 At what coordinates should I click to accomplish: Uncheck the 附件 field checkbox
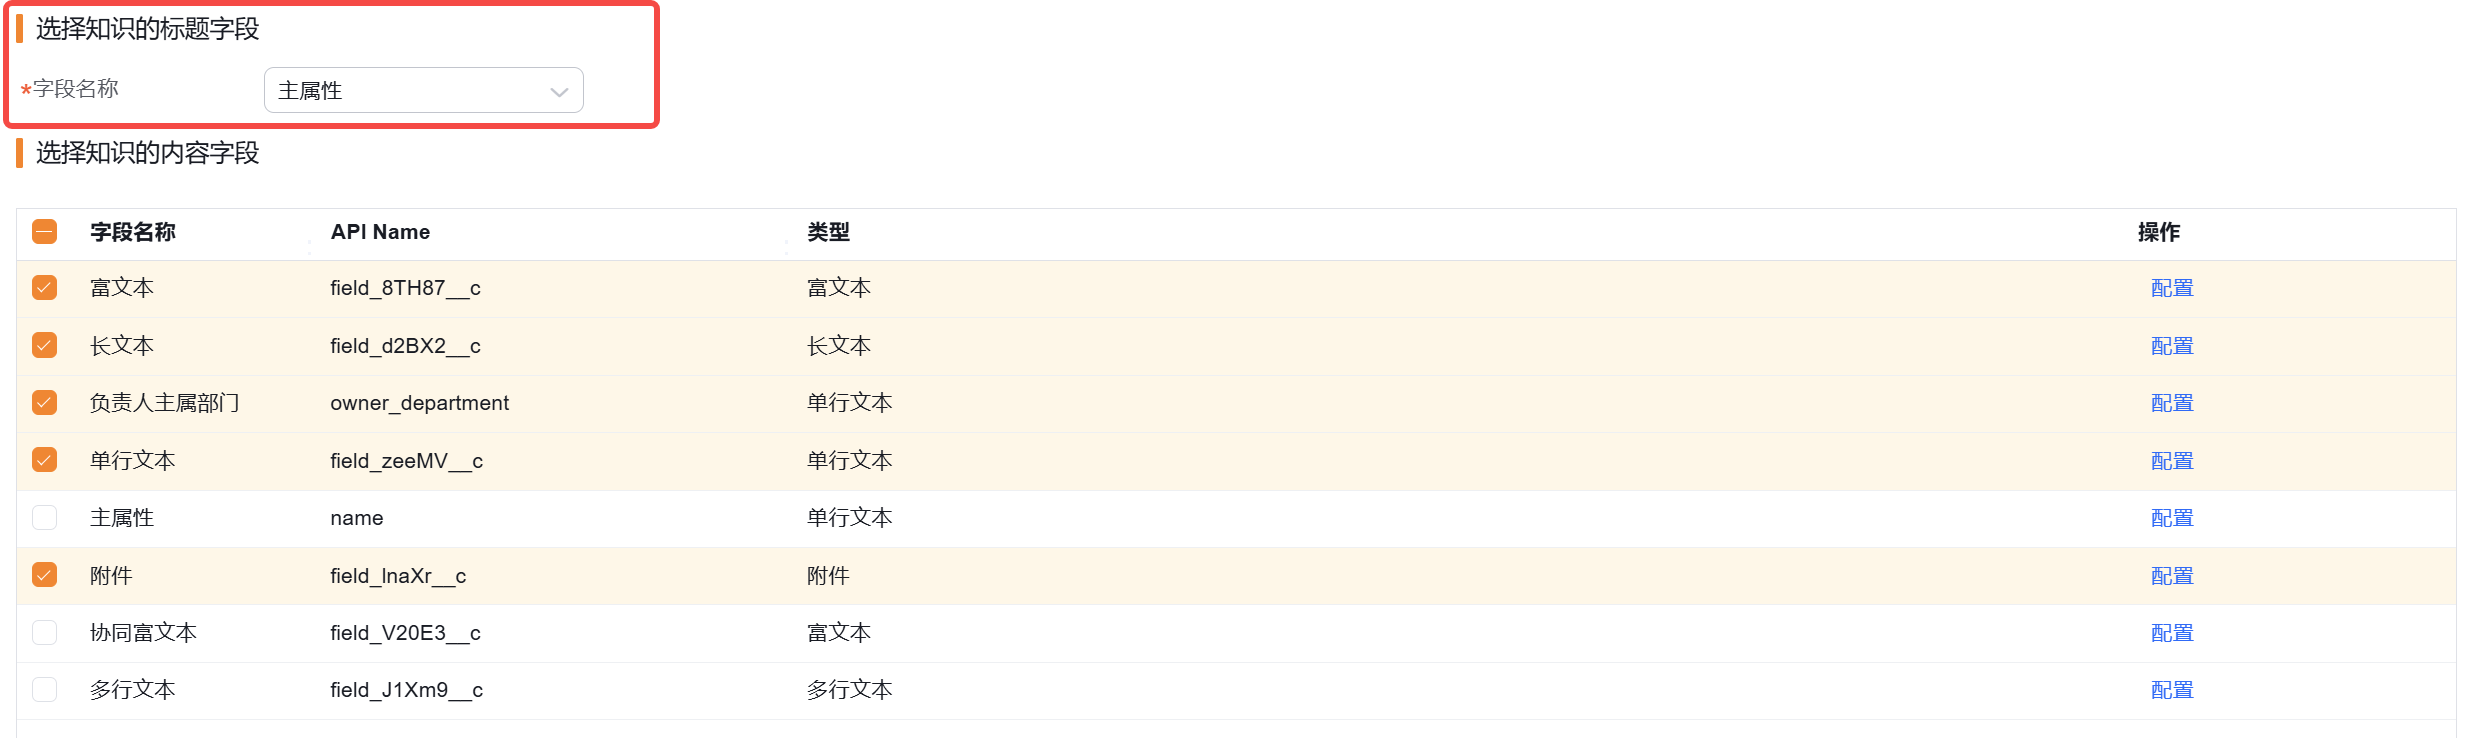[x=45, y=575]
